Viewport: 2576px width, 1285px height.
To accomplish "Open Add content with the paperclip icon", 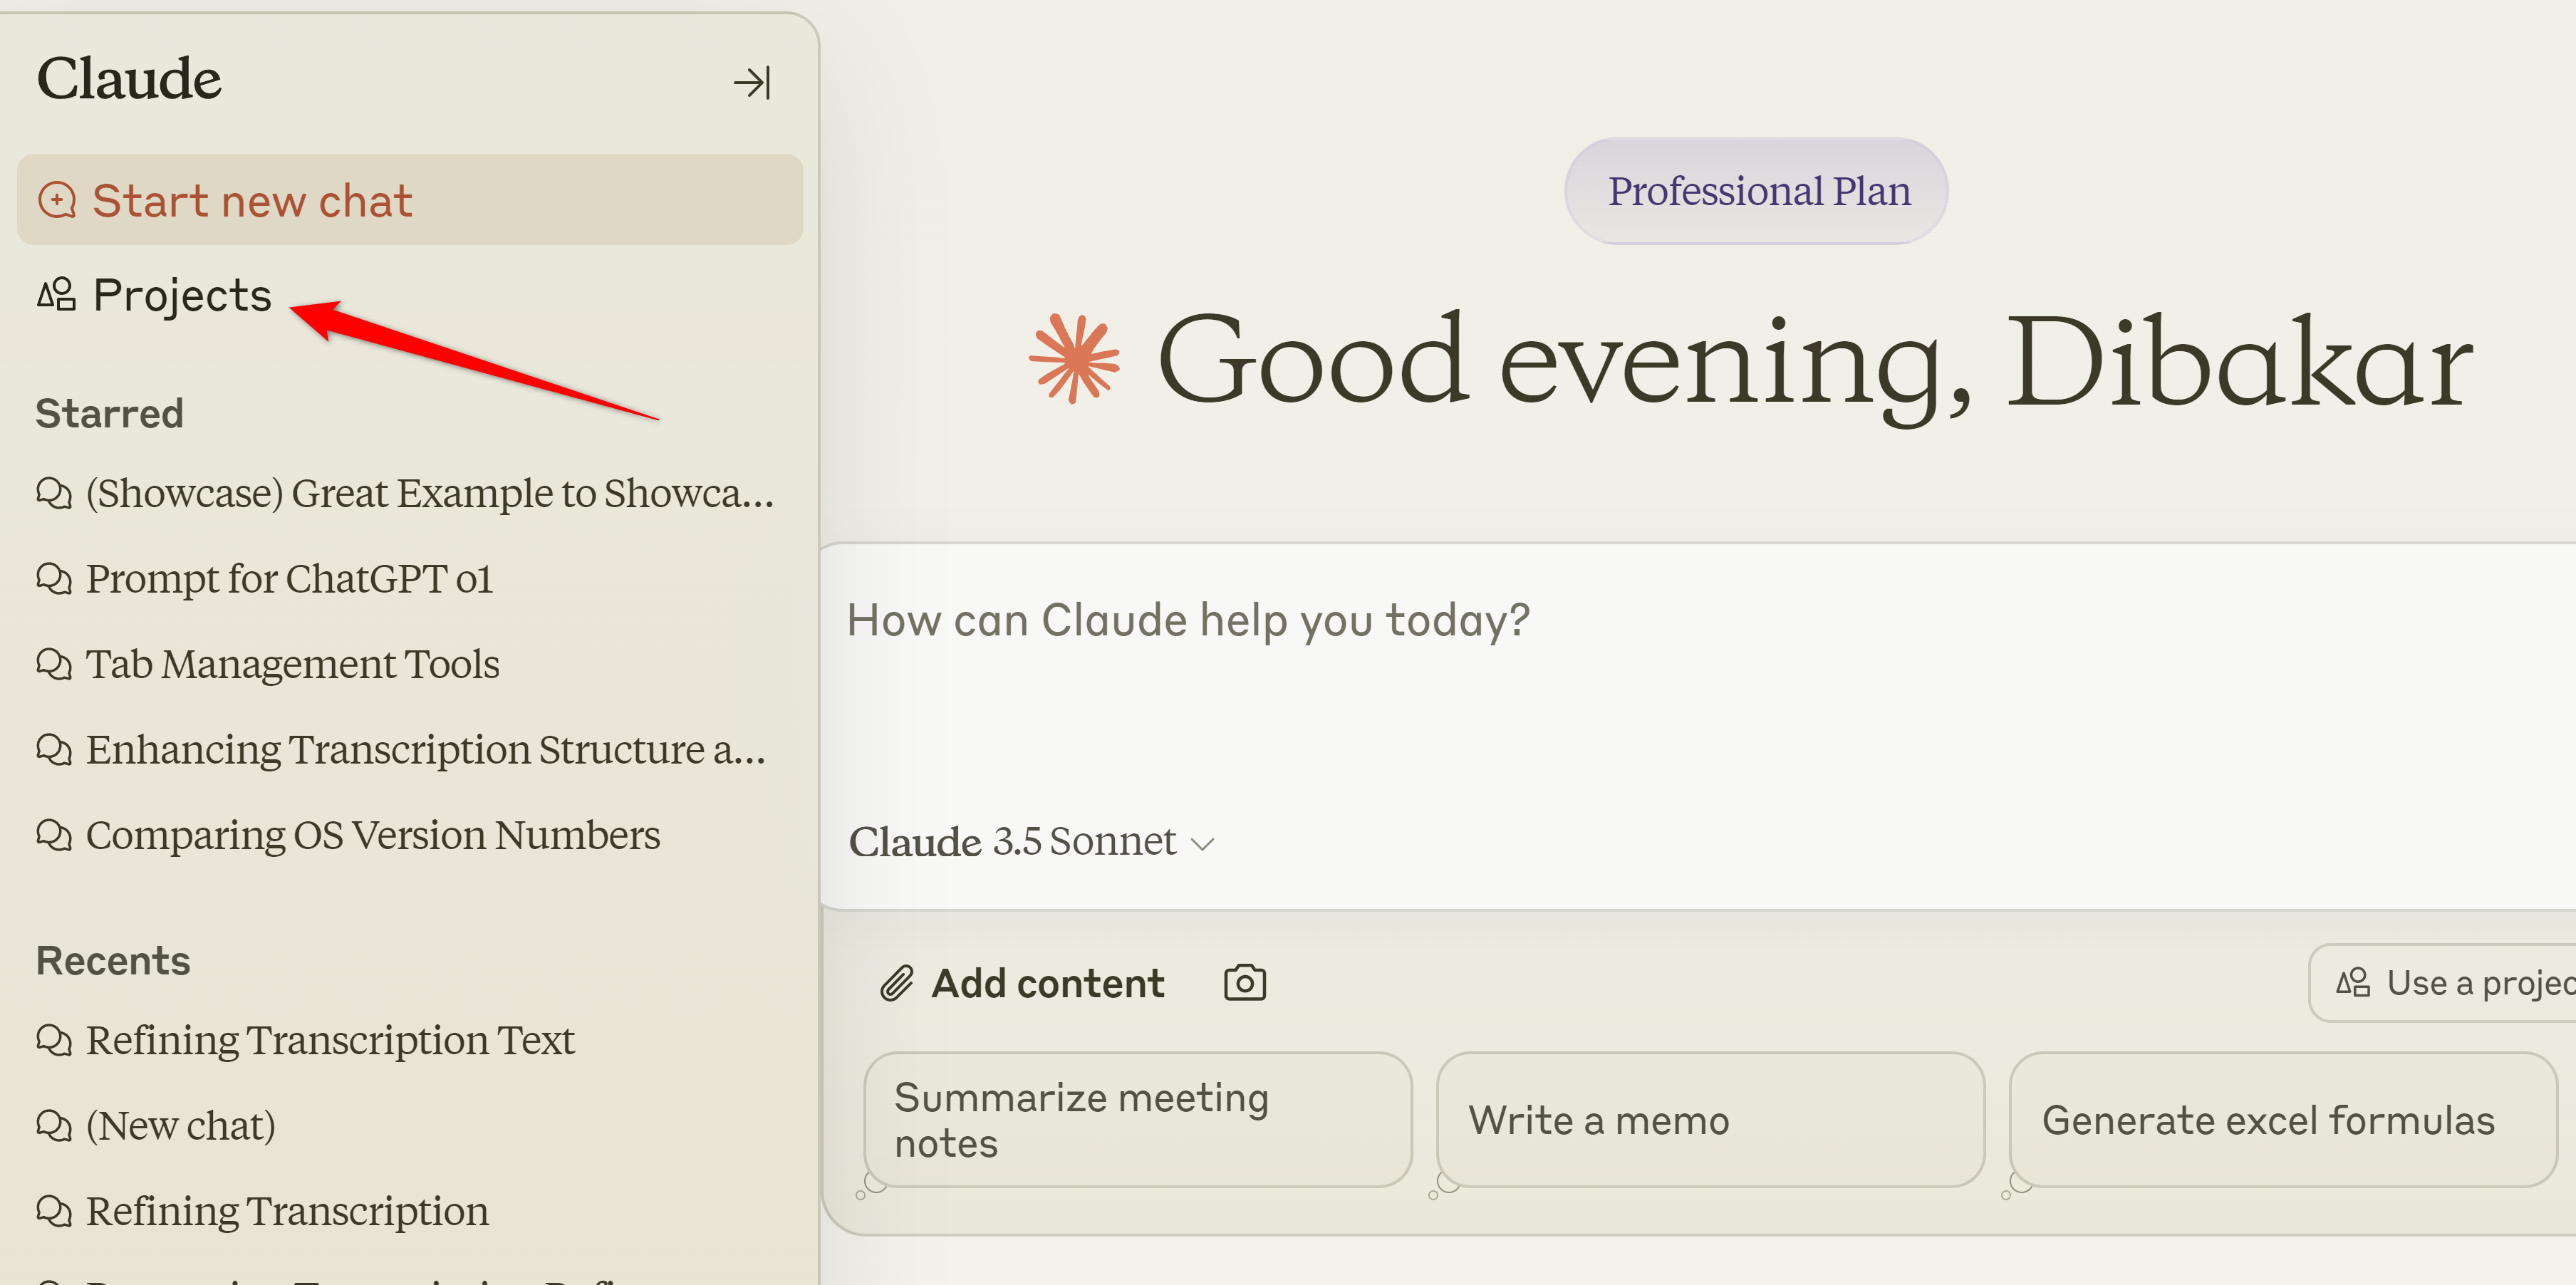I will (x=898, y=982).
